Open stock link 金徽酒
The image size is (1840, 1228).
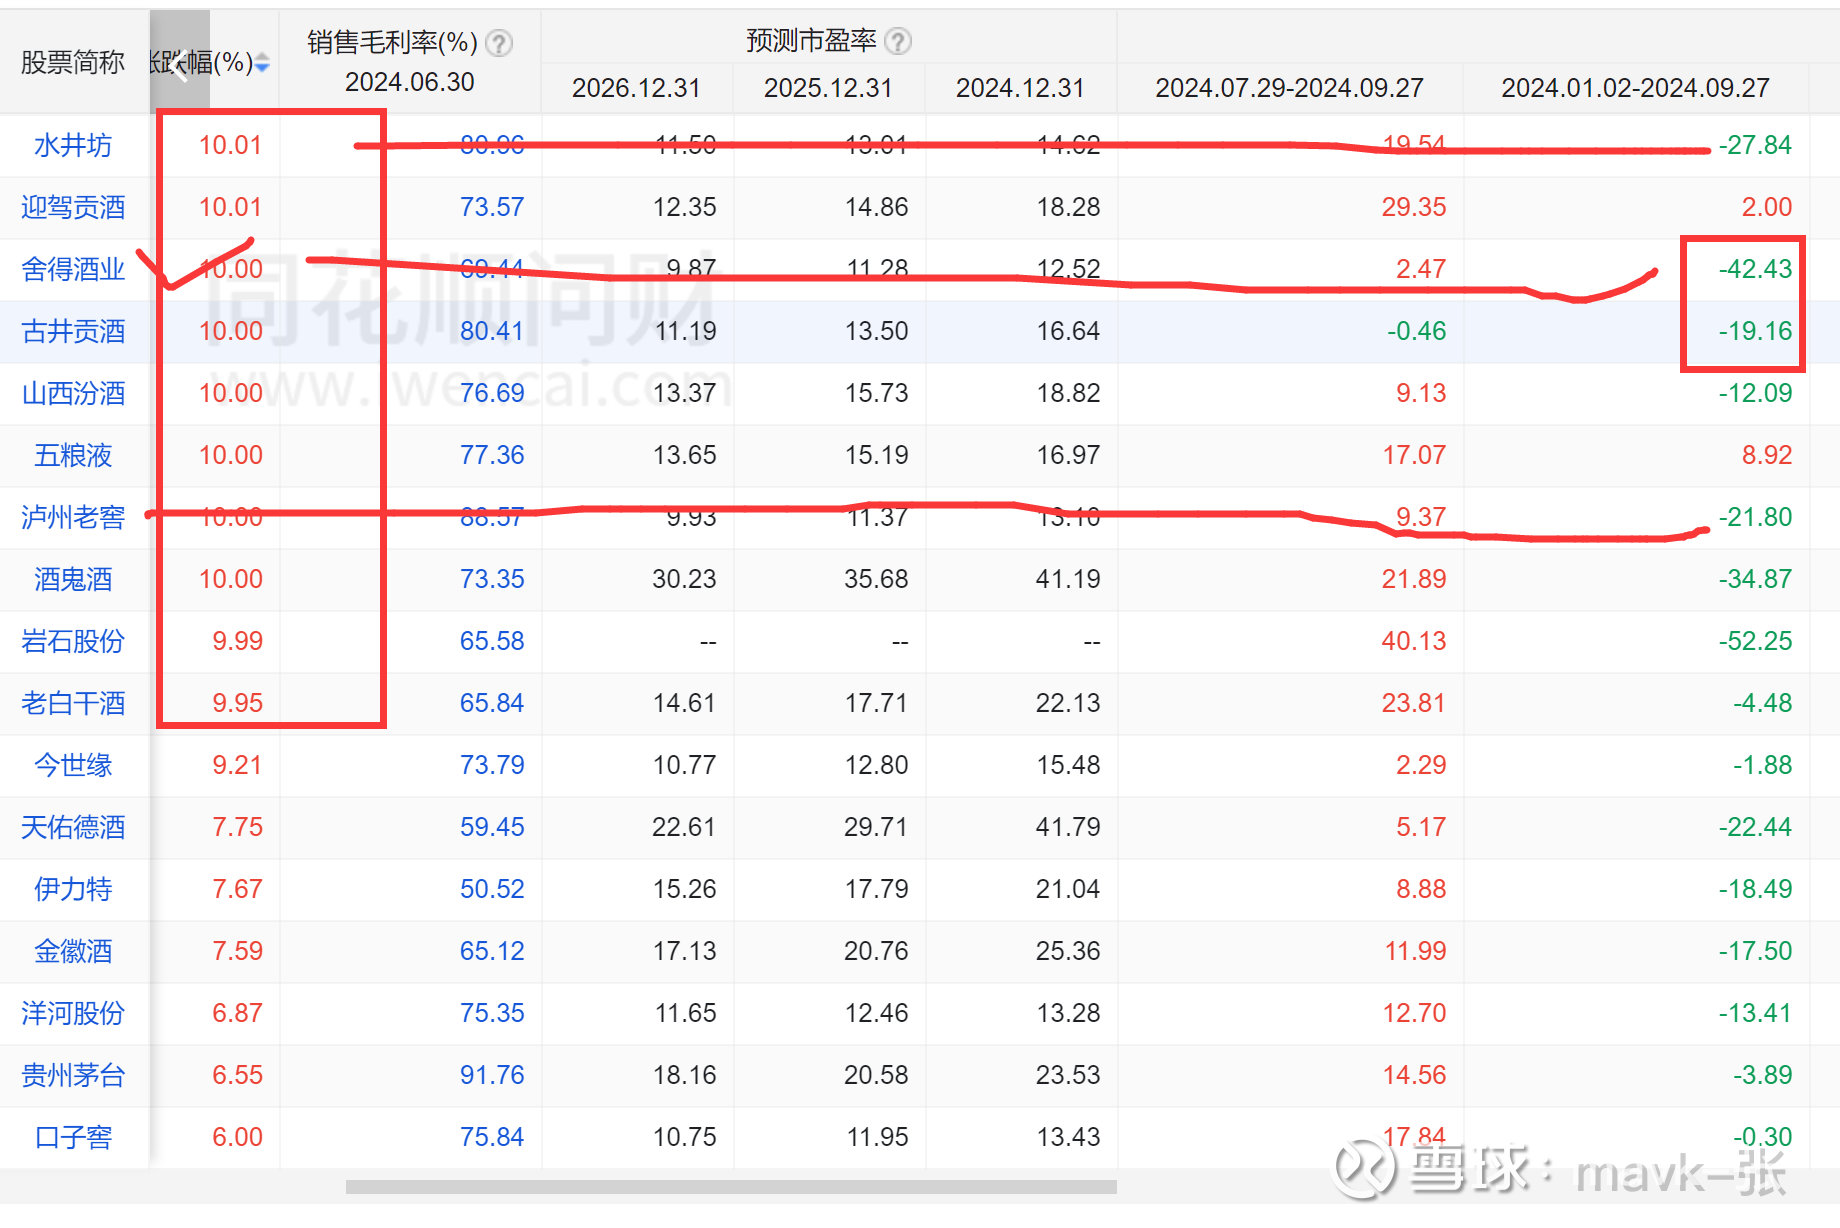pyautogui.click(x=73, y=951)
